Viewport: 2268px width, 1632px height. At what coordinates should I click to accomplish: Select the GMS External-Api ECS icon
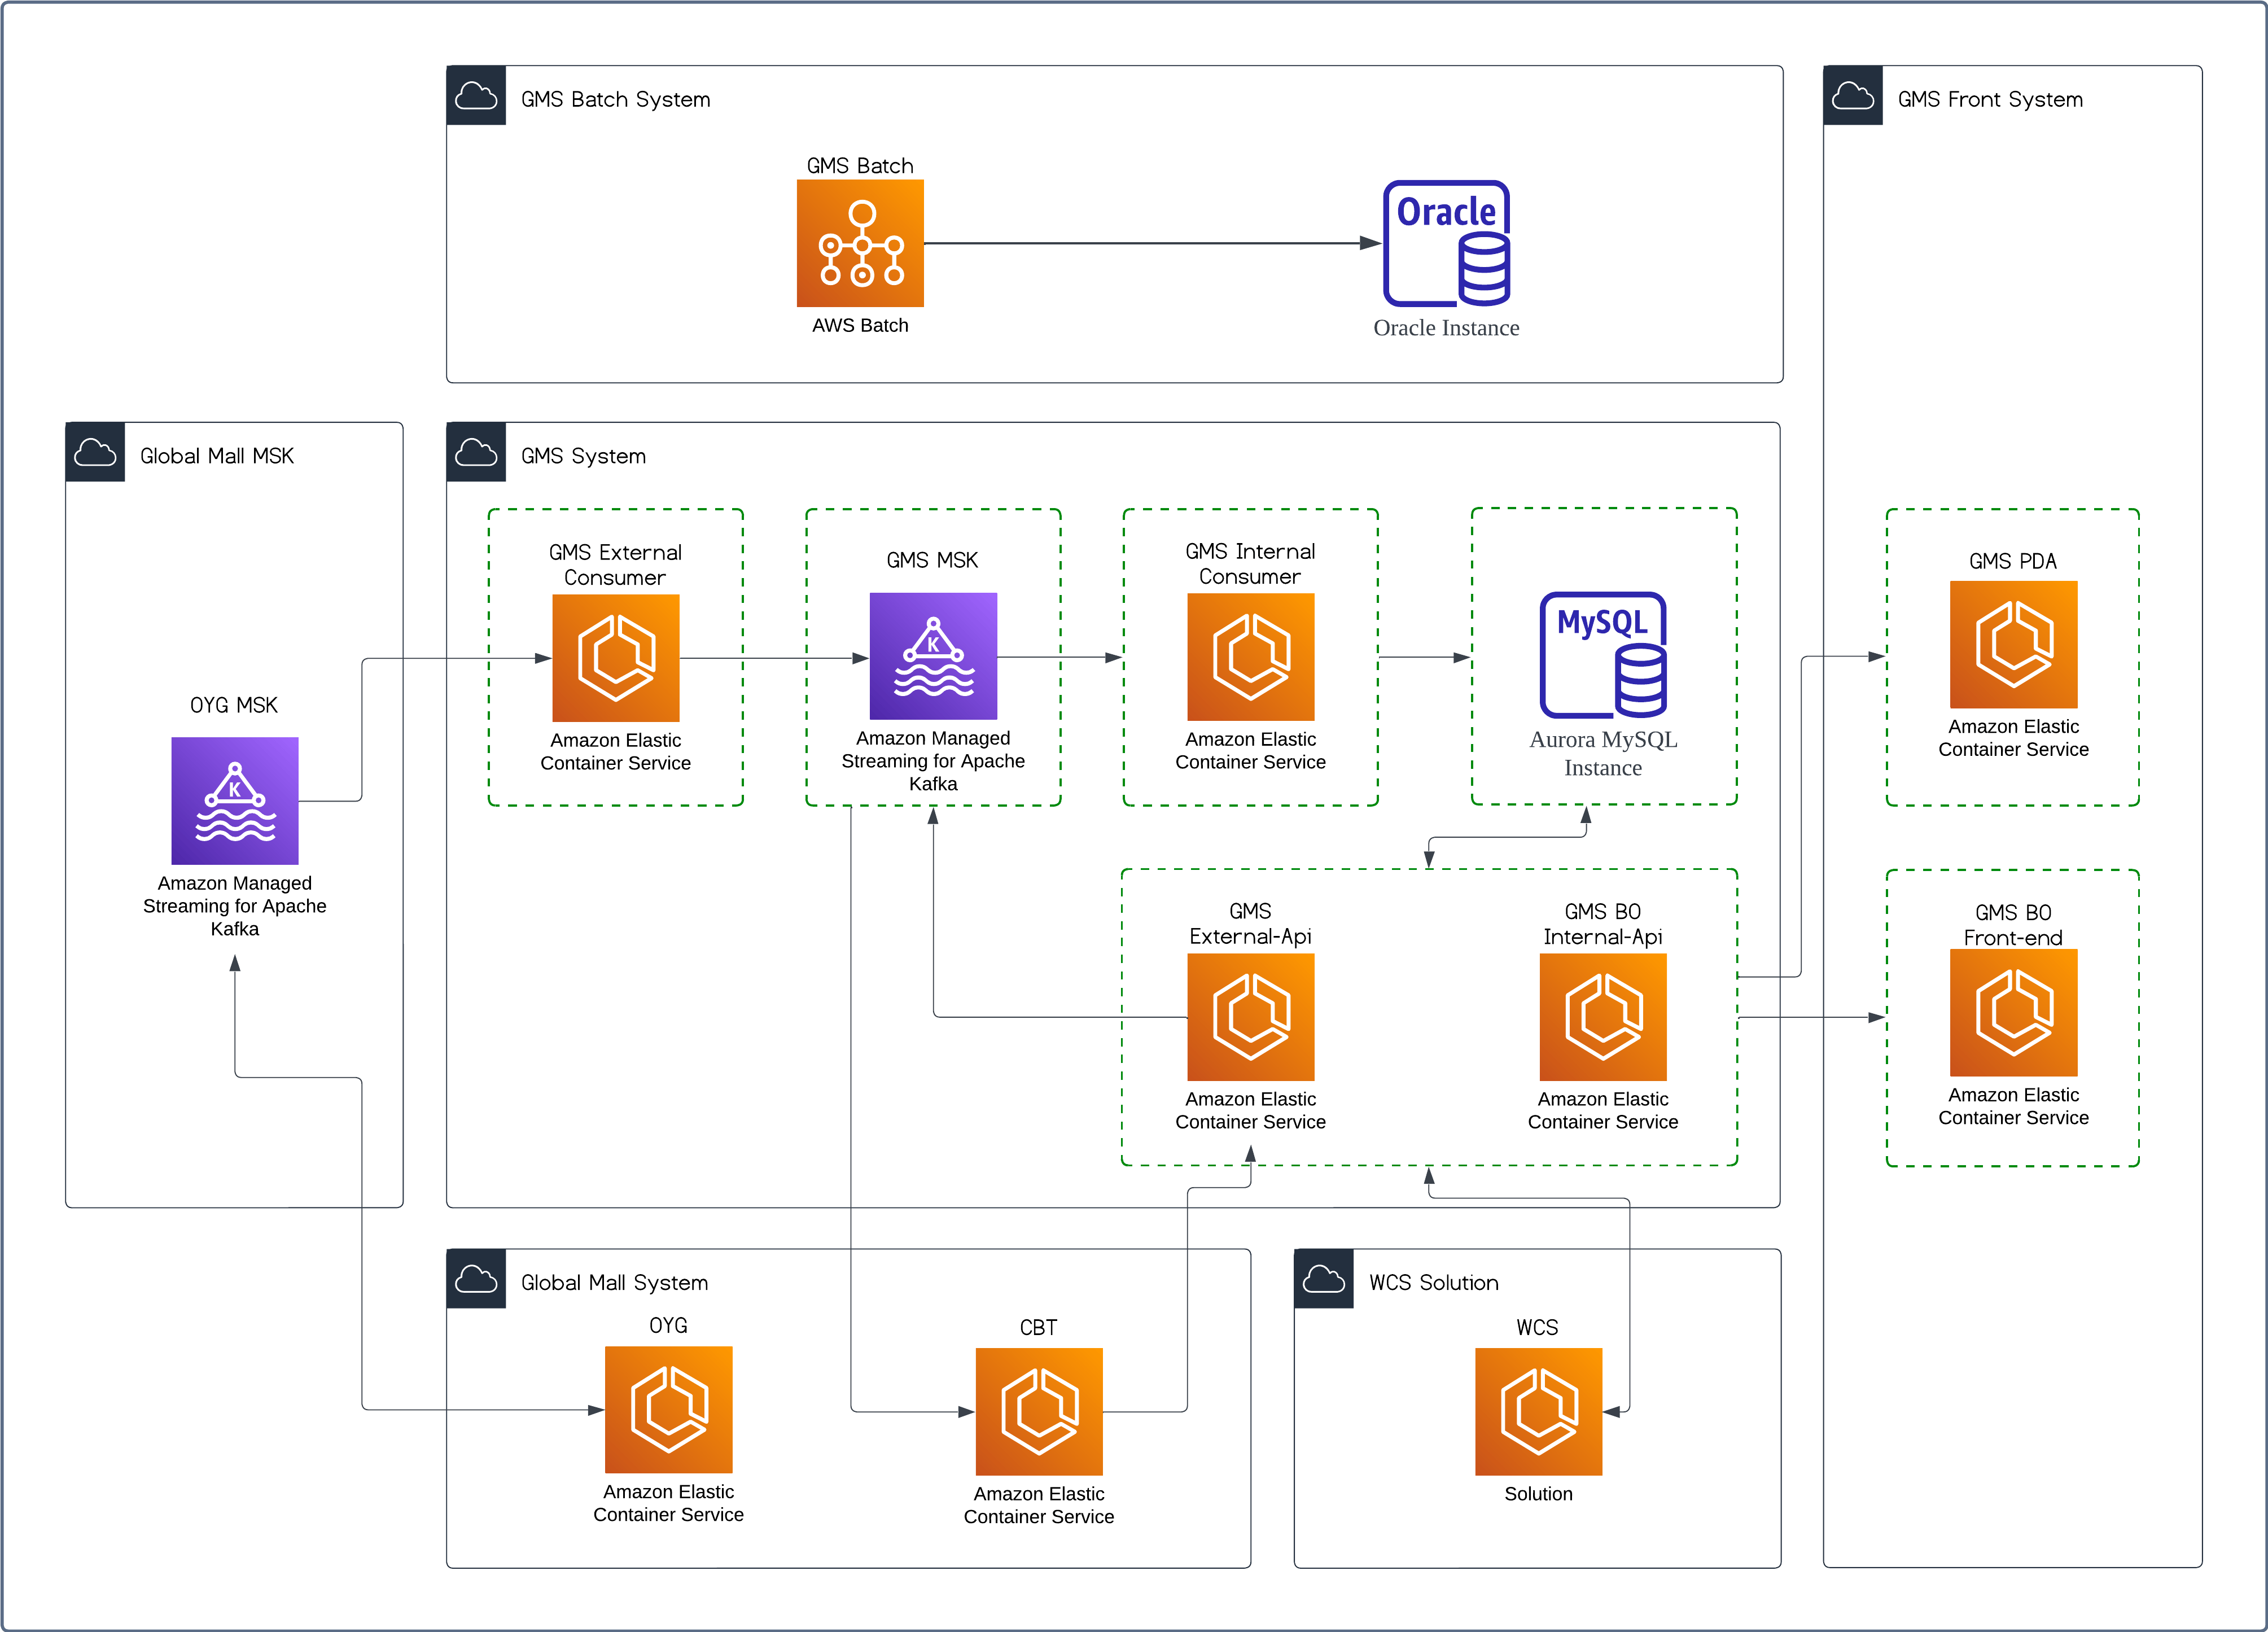tap(1251, 1017)
